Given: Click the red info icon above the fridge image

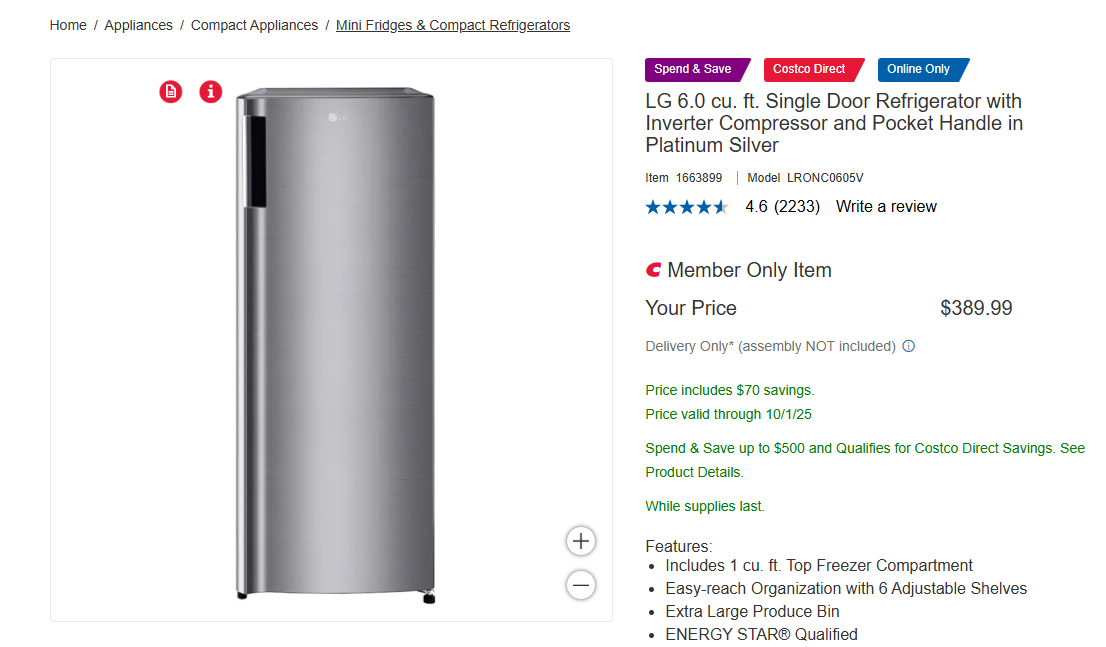Looking at the screenshot, I should coord(210,92).
